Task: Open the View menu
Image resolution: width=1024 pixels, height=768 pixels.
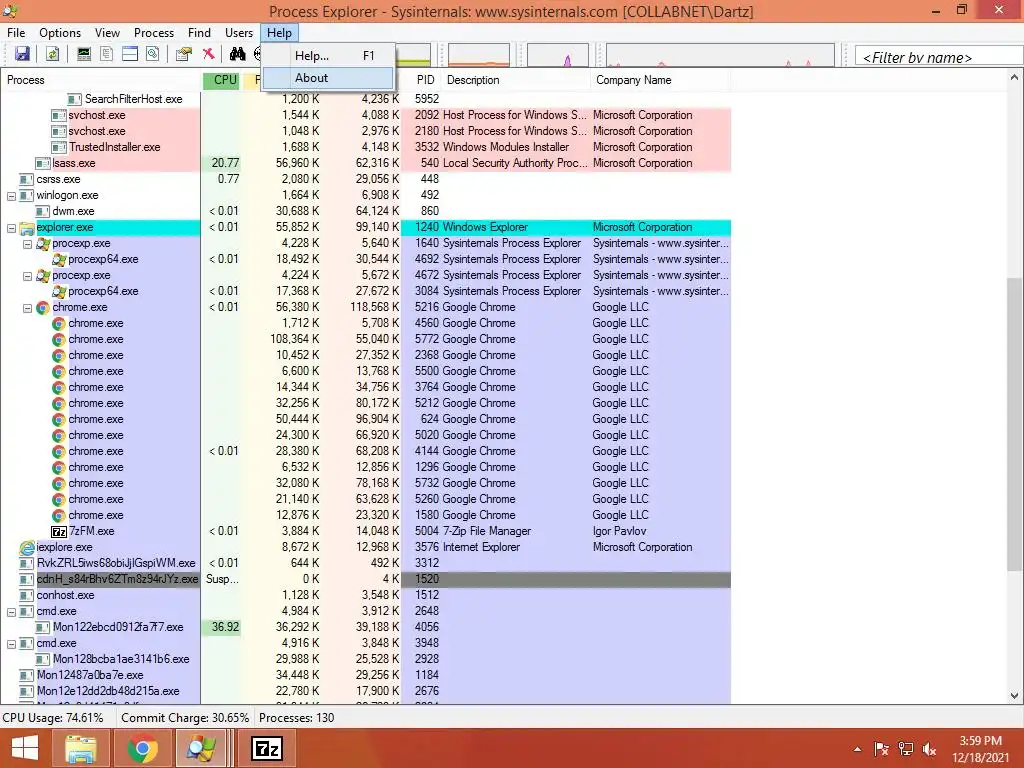Action: click(x=107, y=33)
